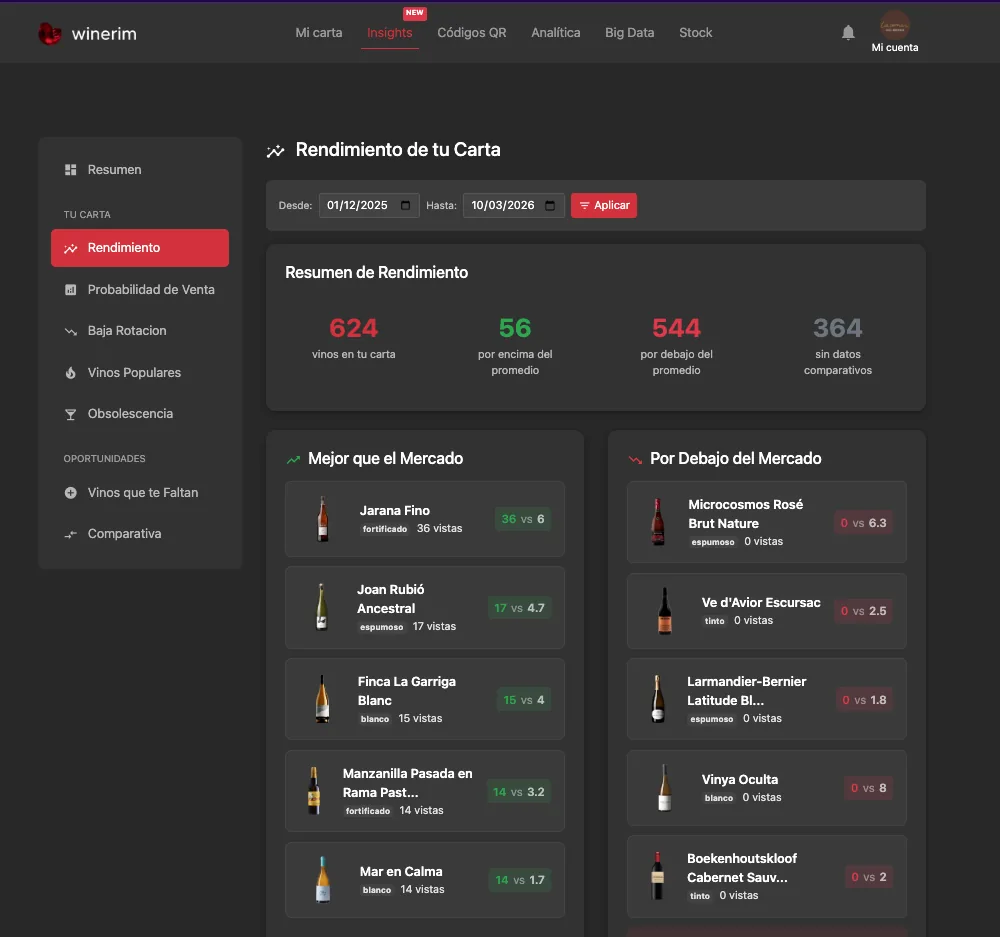Screen dimensions: 1000x937
Task: Go to Baja Rotacion section
Action: (140, 331)
